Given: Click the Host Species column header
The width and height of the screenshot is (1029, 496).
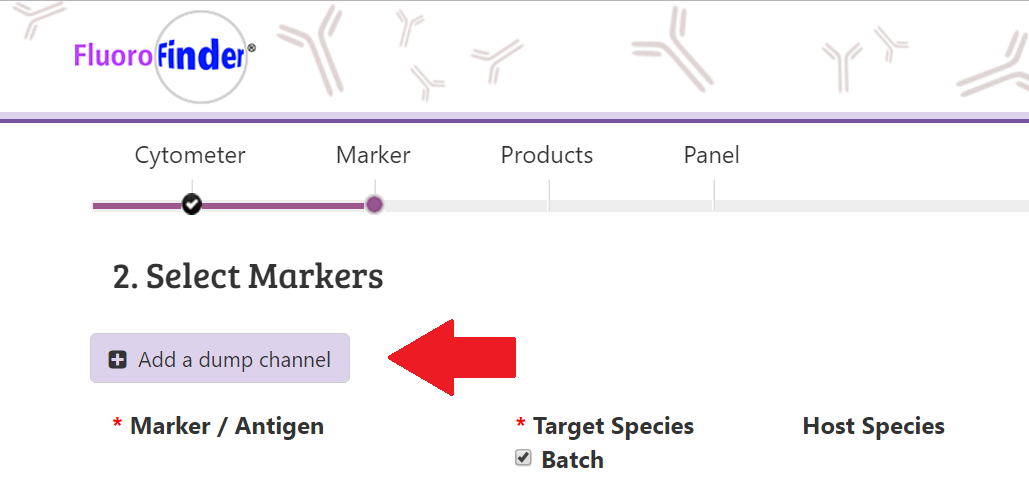Looking at the screenshot, I should [873, 426].
